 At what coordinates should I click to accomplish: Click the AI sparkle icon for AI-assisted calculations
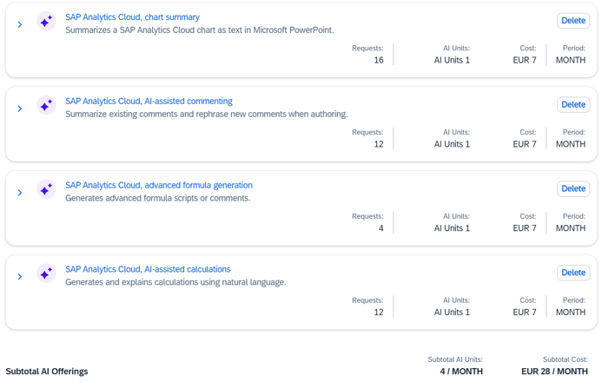point(46,273)
